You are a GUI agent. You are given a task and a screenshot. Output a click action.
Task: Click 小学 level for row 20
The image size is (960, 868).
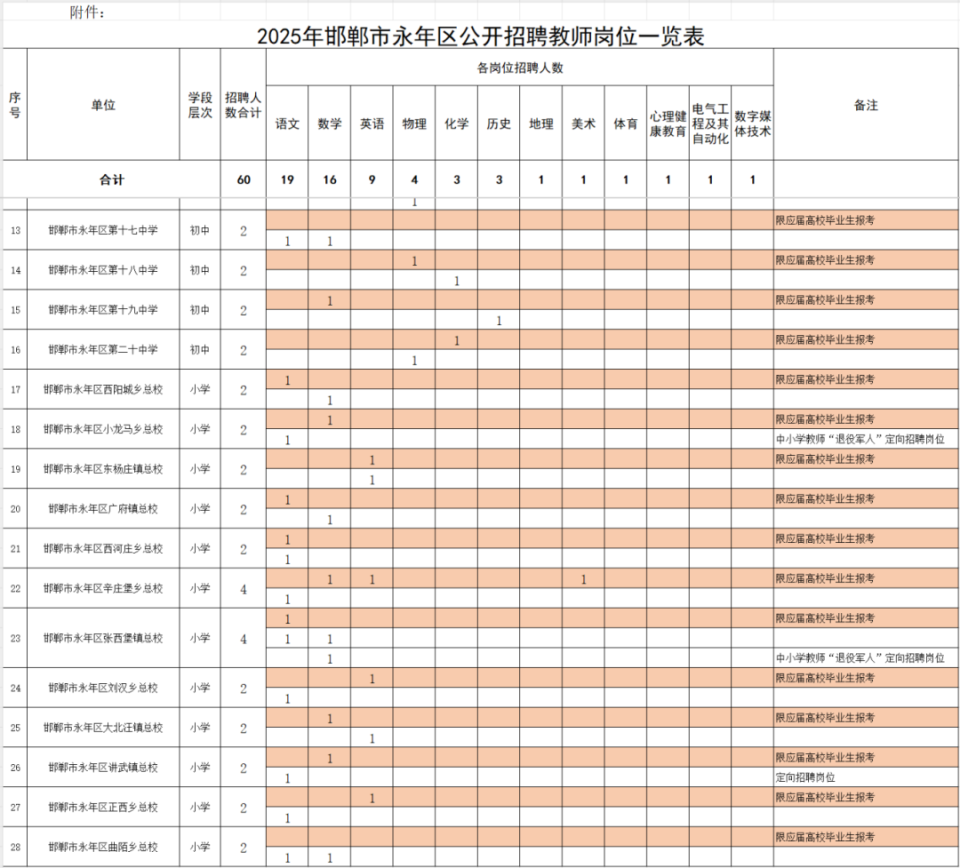[200, 509]
